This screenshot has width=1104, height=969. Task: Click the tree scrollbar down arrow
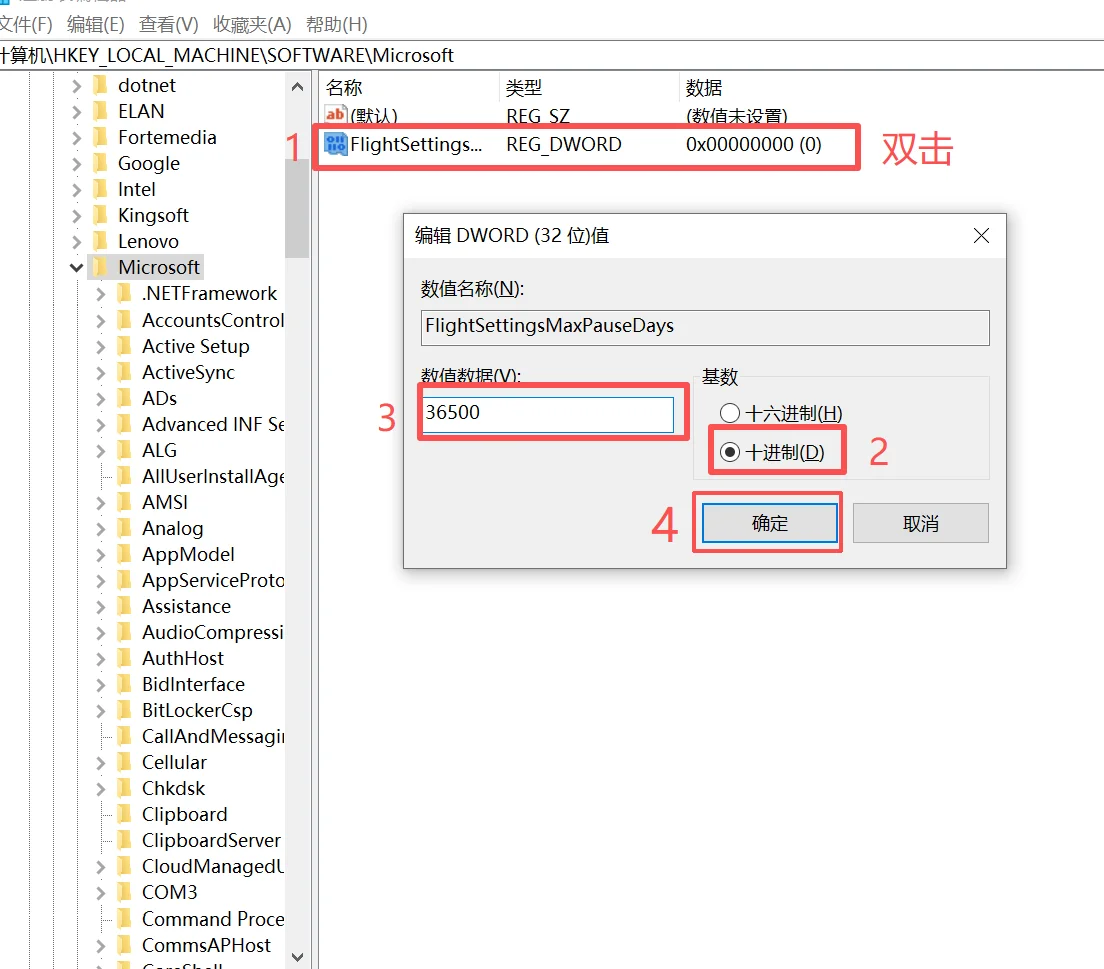tap(297, 957)
